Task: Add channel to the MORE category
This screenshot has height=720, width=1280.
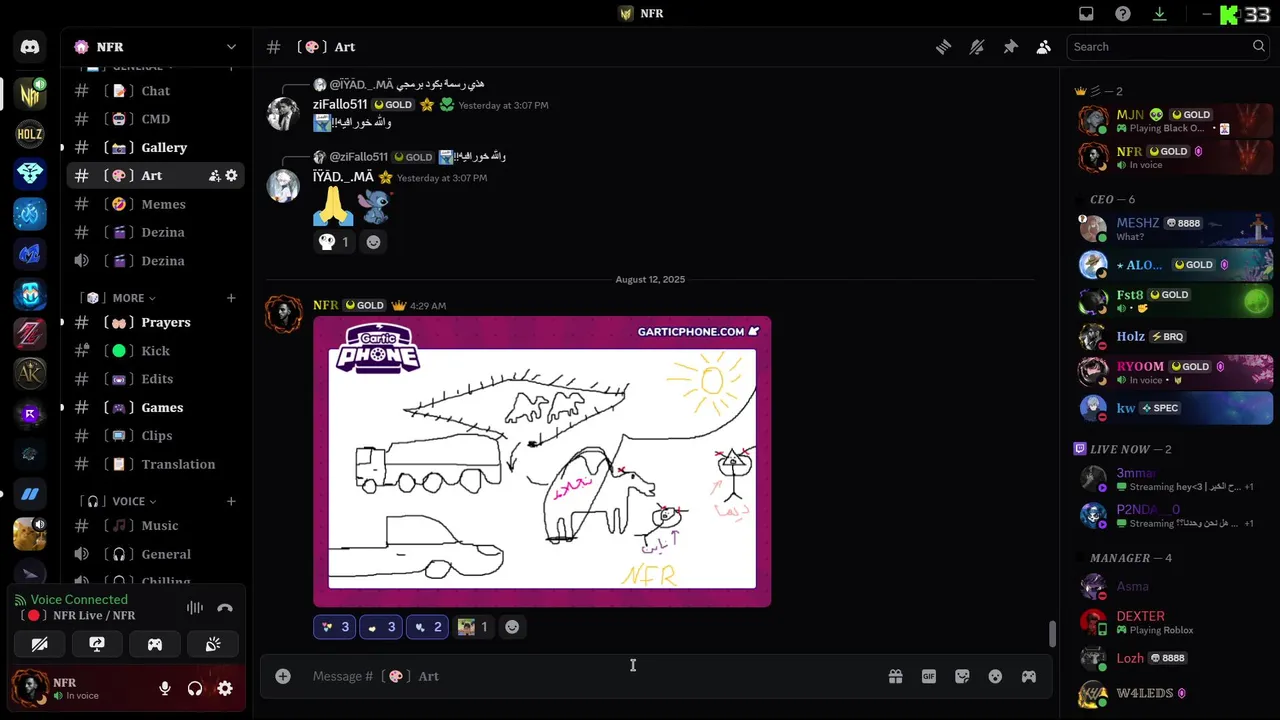Action: point(231,298)
